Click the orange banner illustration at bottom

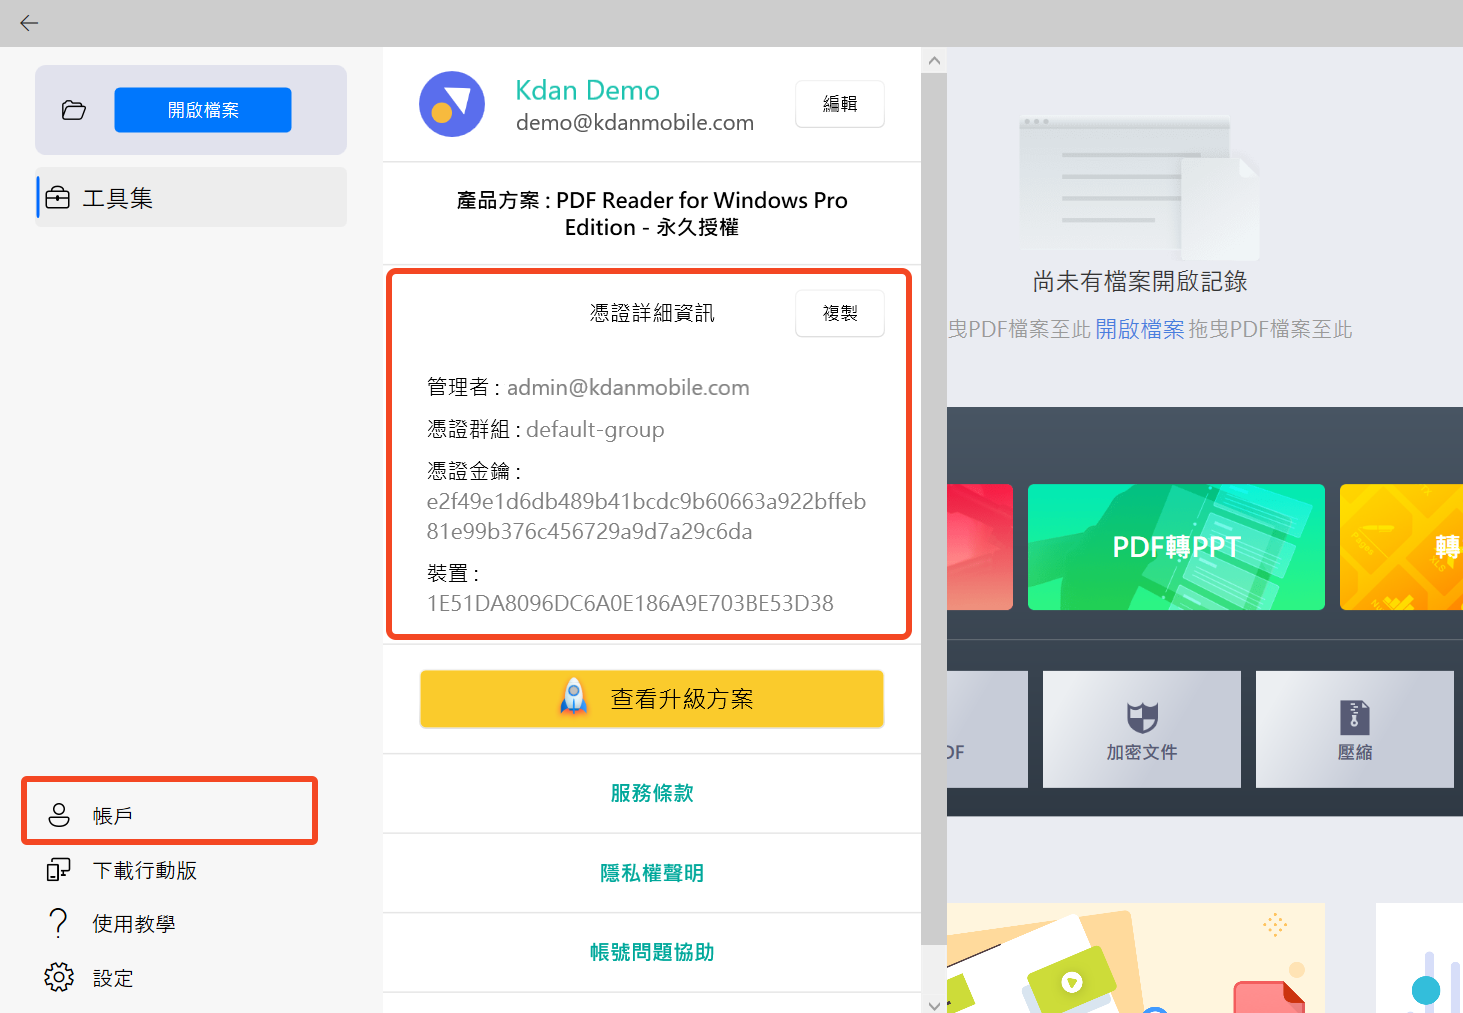pyautogui.click(x=1136, y=958)
